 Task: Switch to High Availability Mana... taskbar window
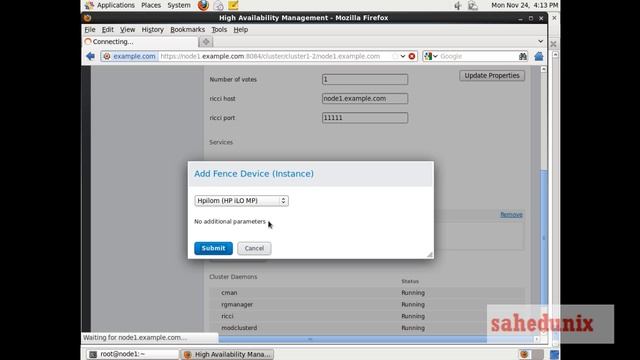click(x=227, y=354)
